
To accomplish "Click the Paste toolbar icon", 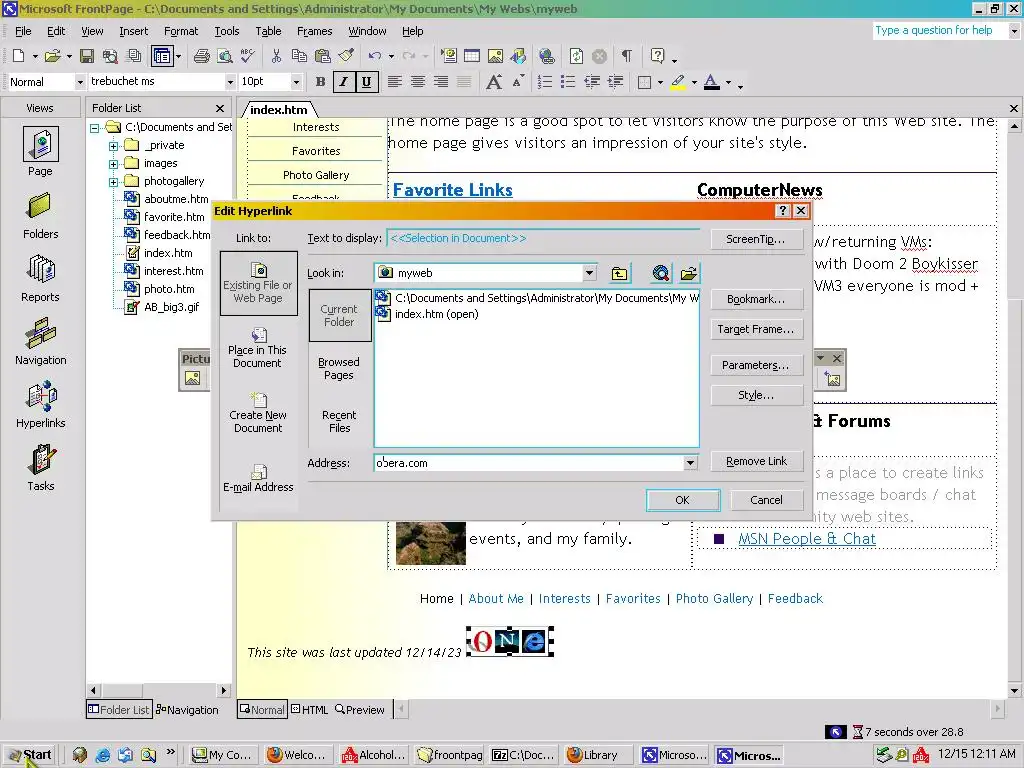I will pyautogui.click(x=323, y=56).
